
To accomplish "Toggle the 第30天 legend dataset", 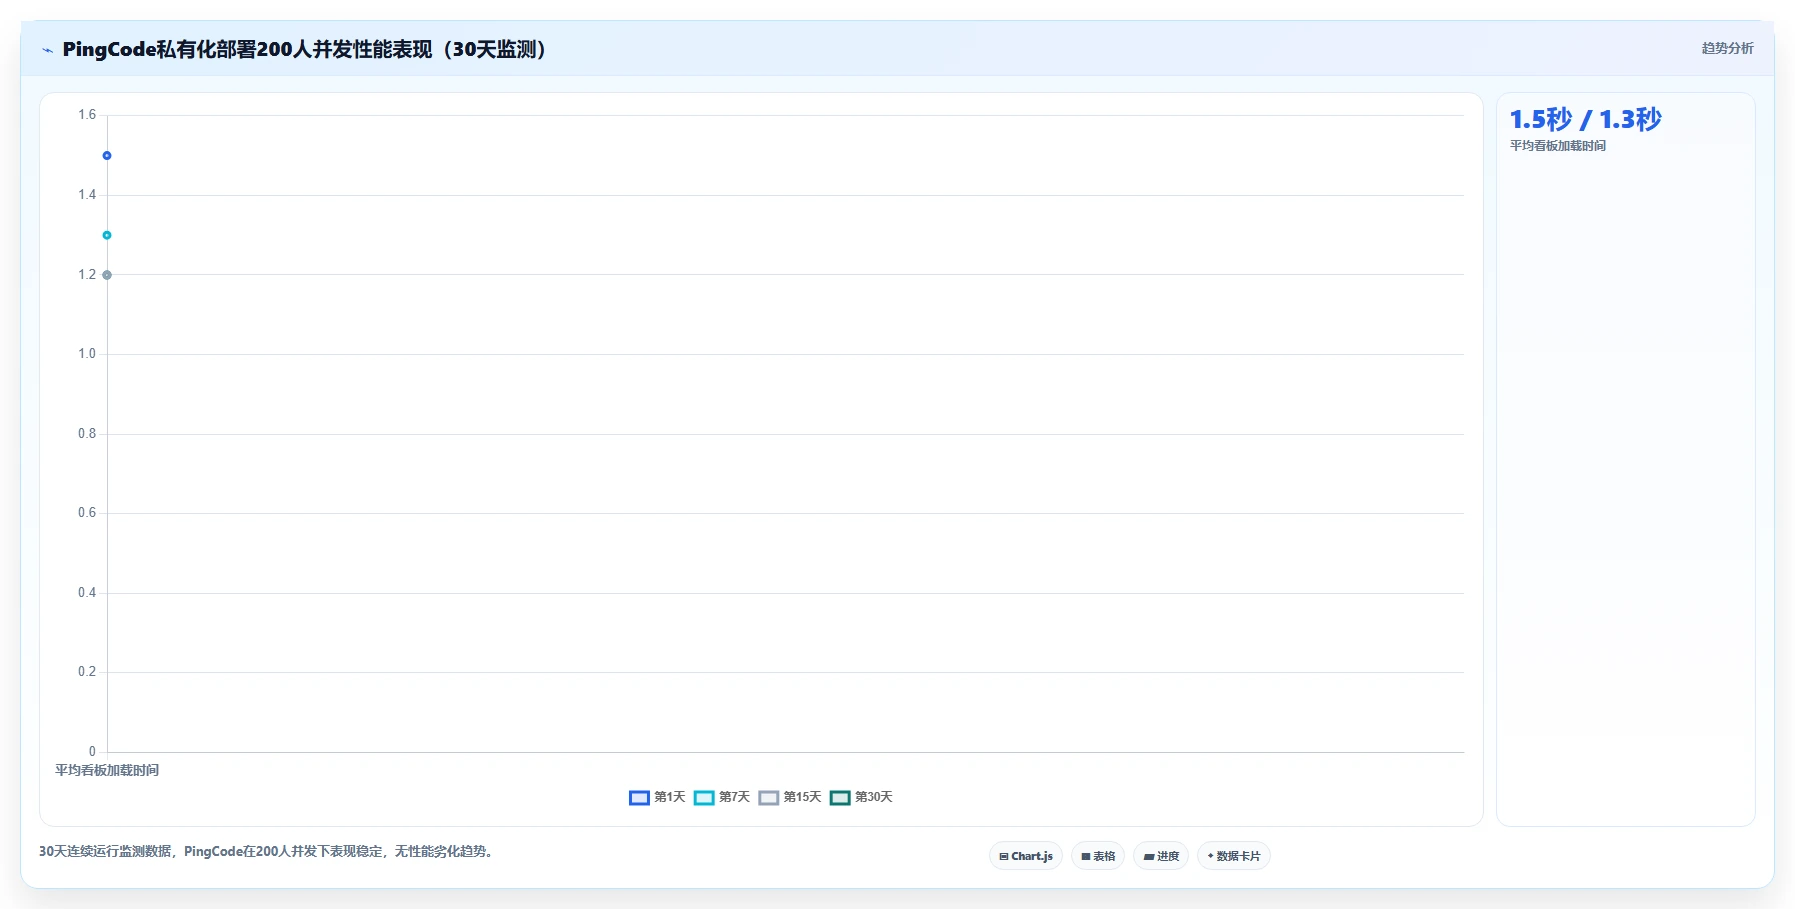I will click(861, 797).
